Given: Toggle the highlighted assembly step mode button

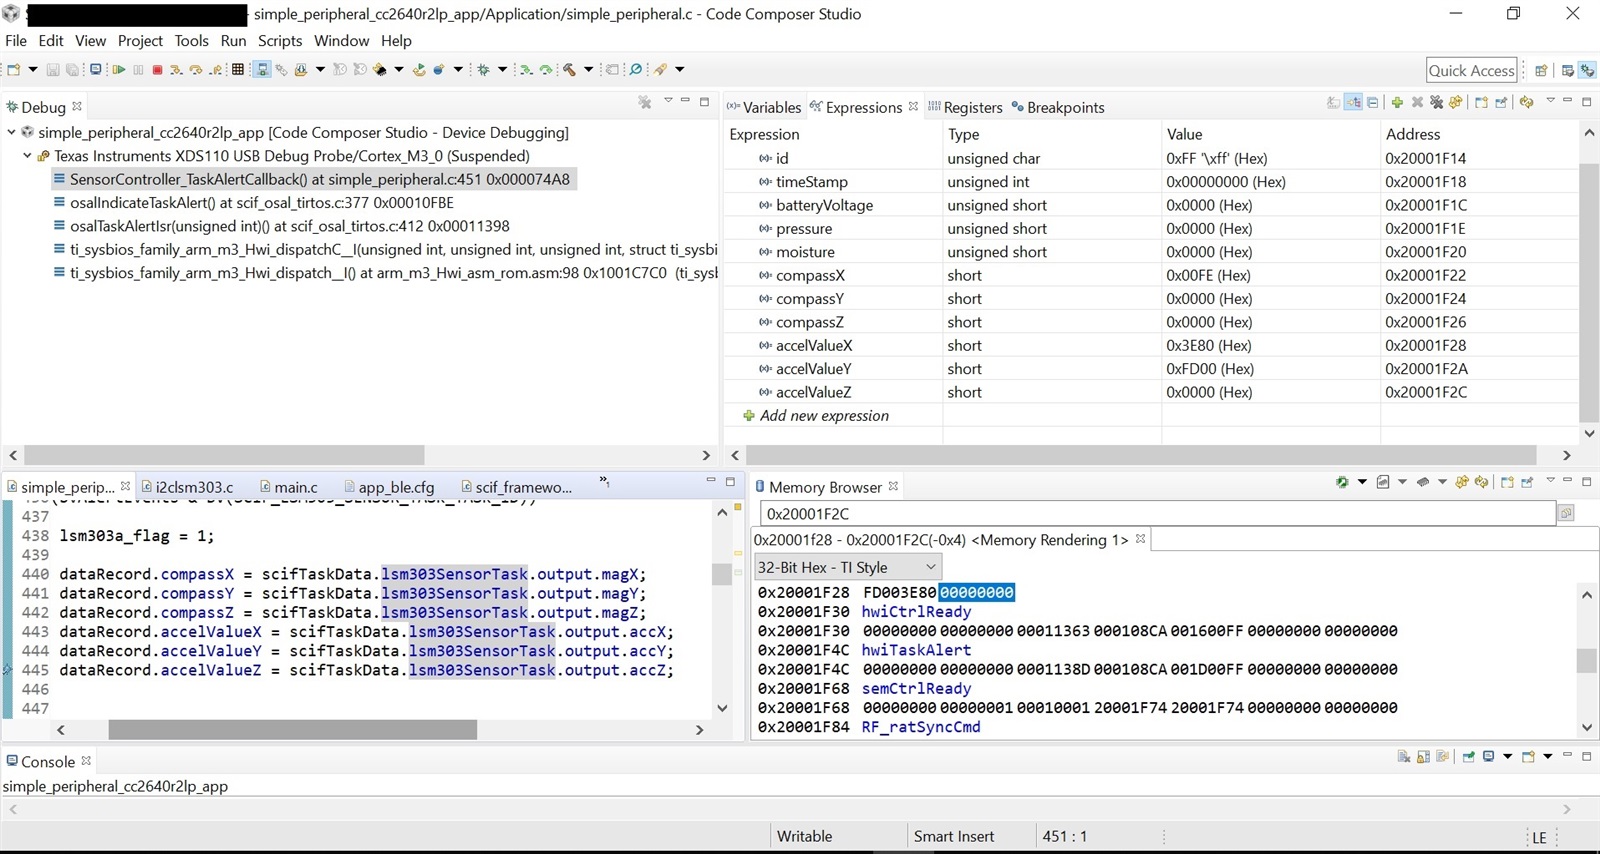Looking at the screenshot, I should [262, 69].
